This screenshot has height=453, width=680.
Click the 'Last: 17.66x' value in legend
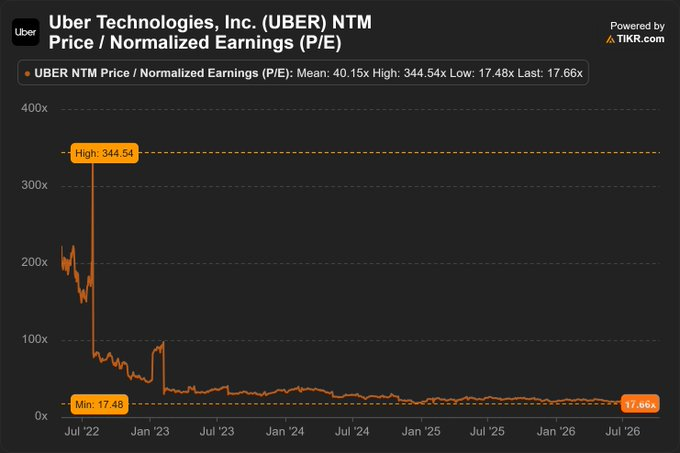coord(550,73)
